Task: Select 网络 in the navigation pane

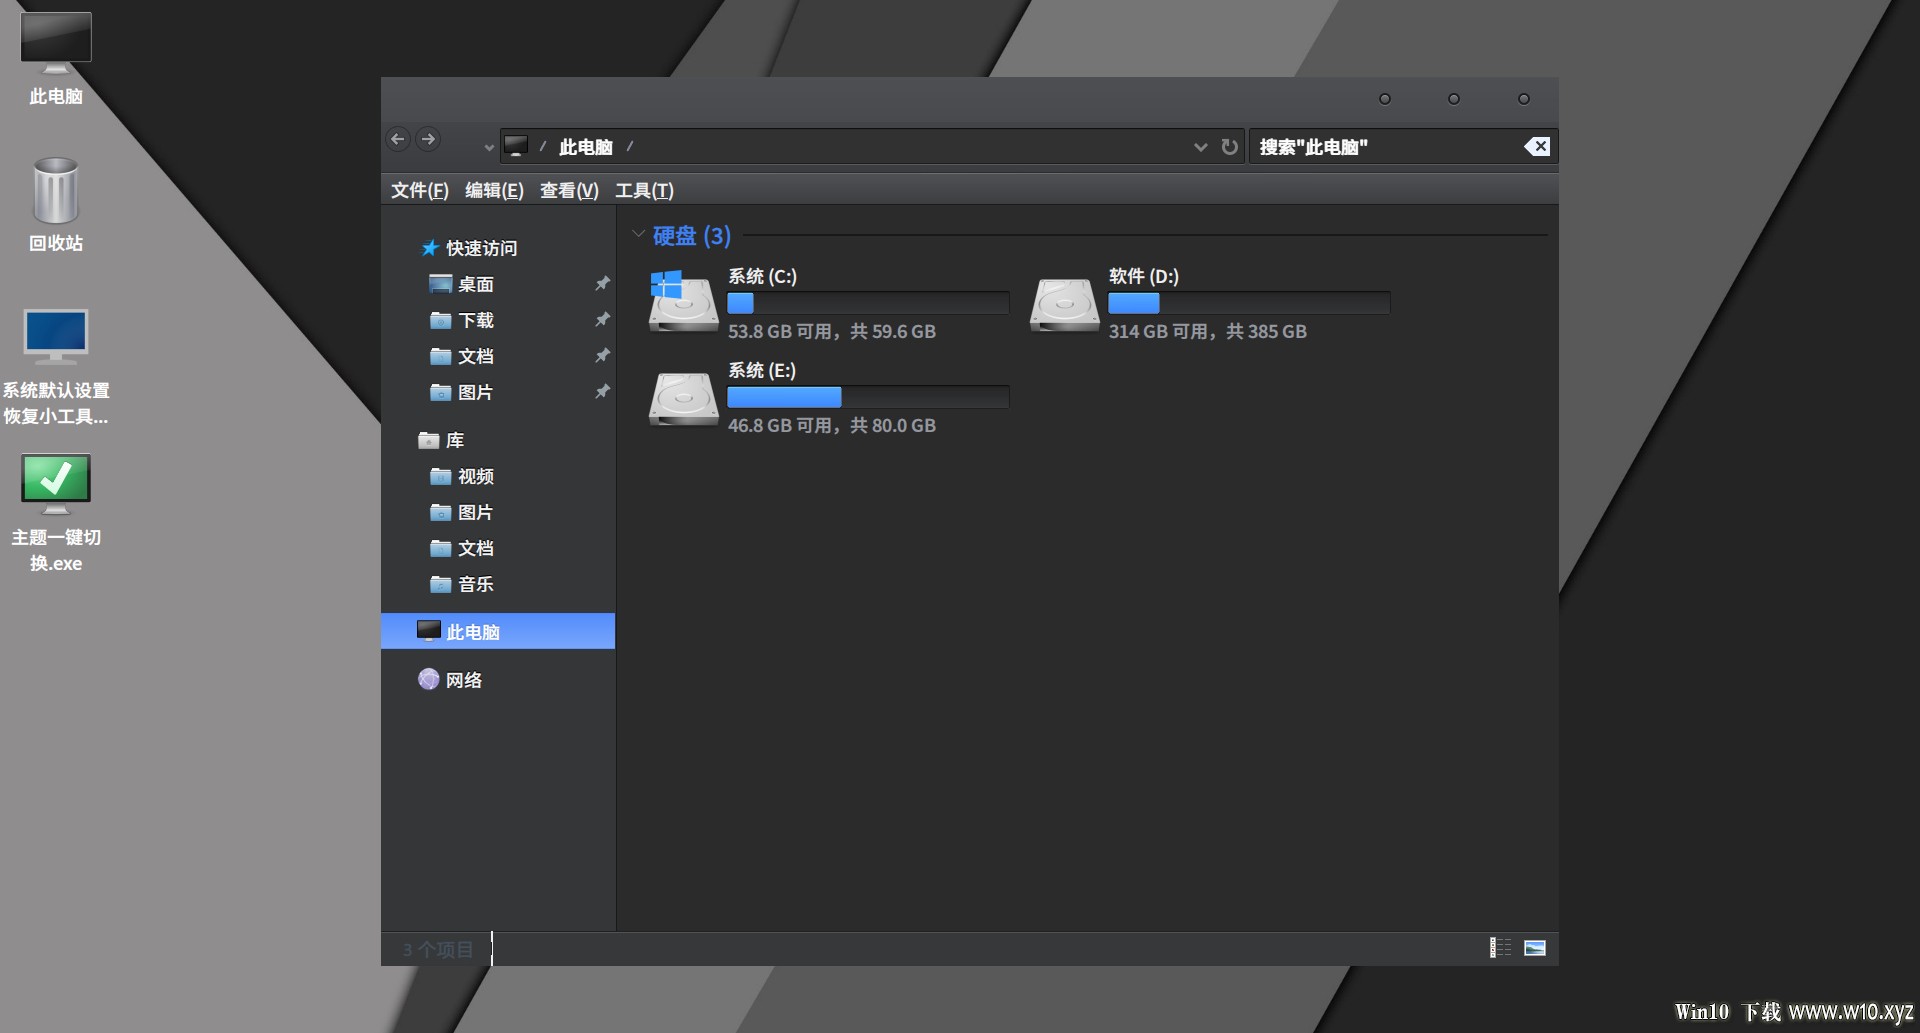Action: point(463,680)
